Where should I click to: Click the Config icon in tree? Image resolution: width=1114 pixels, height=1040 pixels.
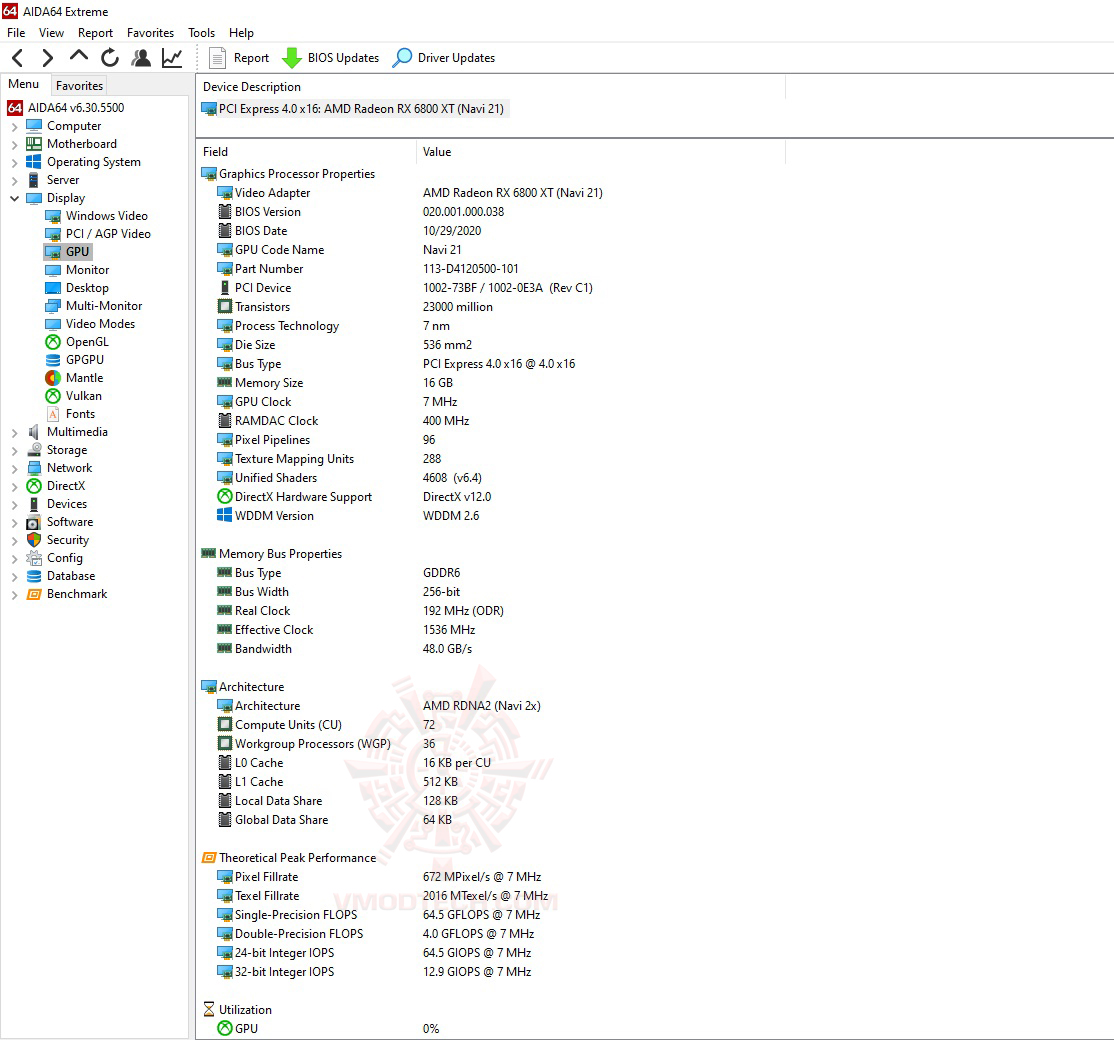click(x=34, y=558)
